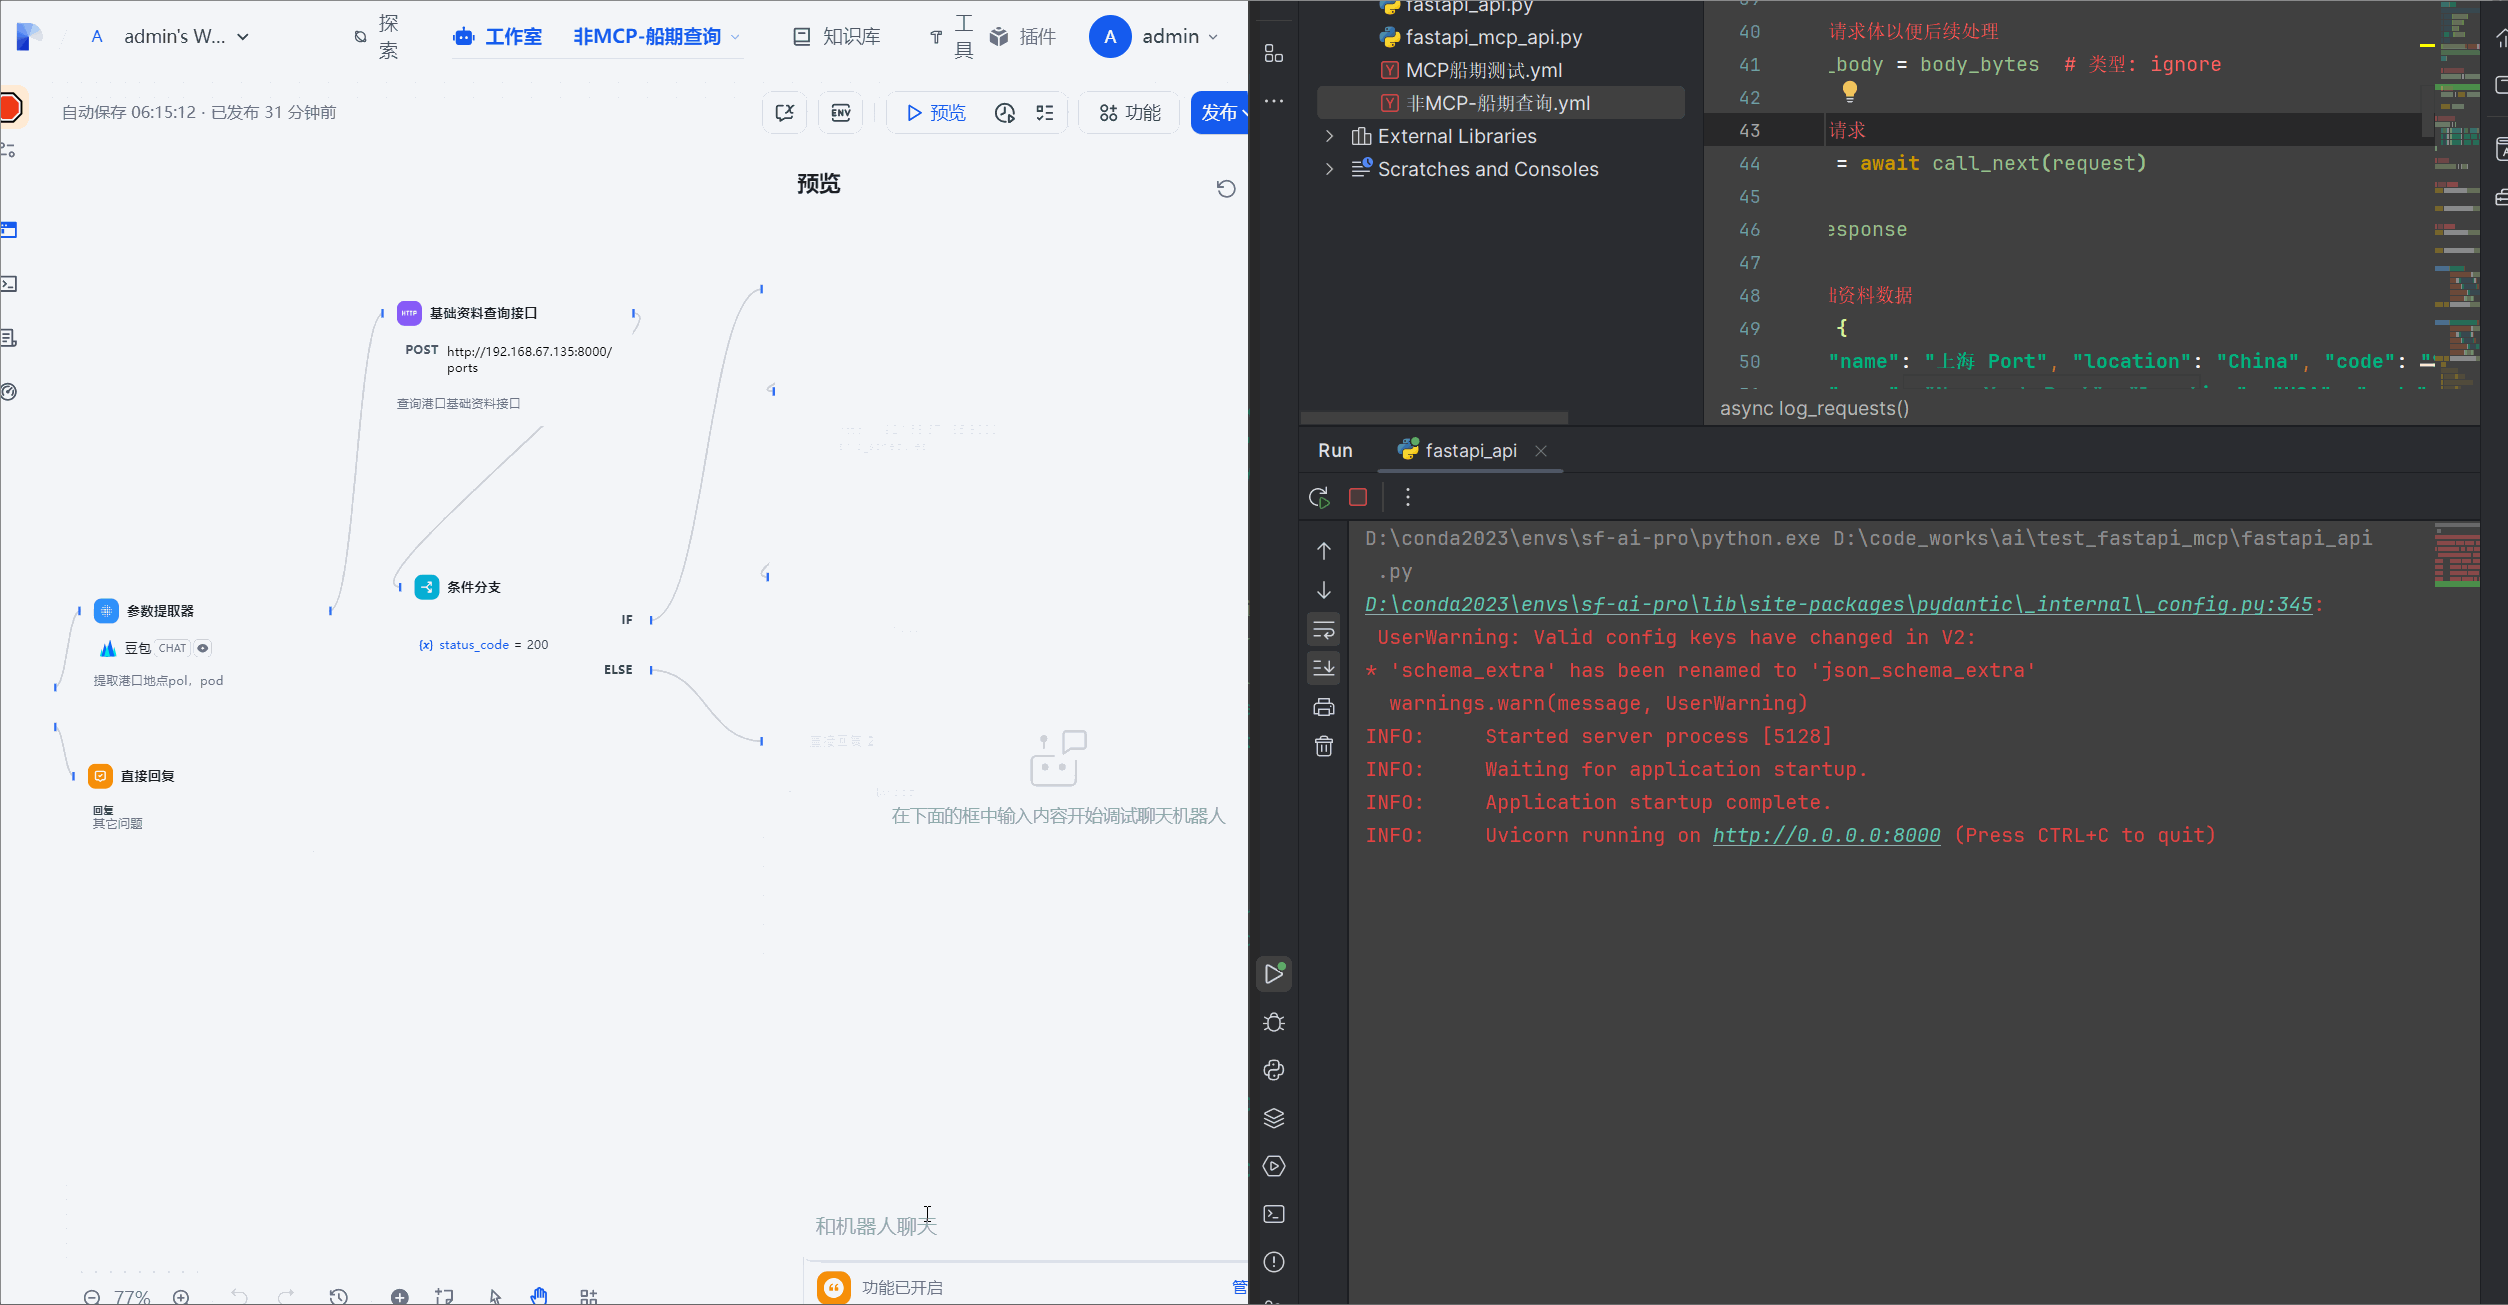
Task: Clear the console output with trash icon
Action: coord(1323,746)
